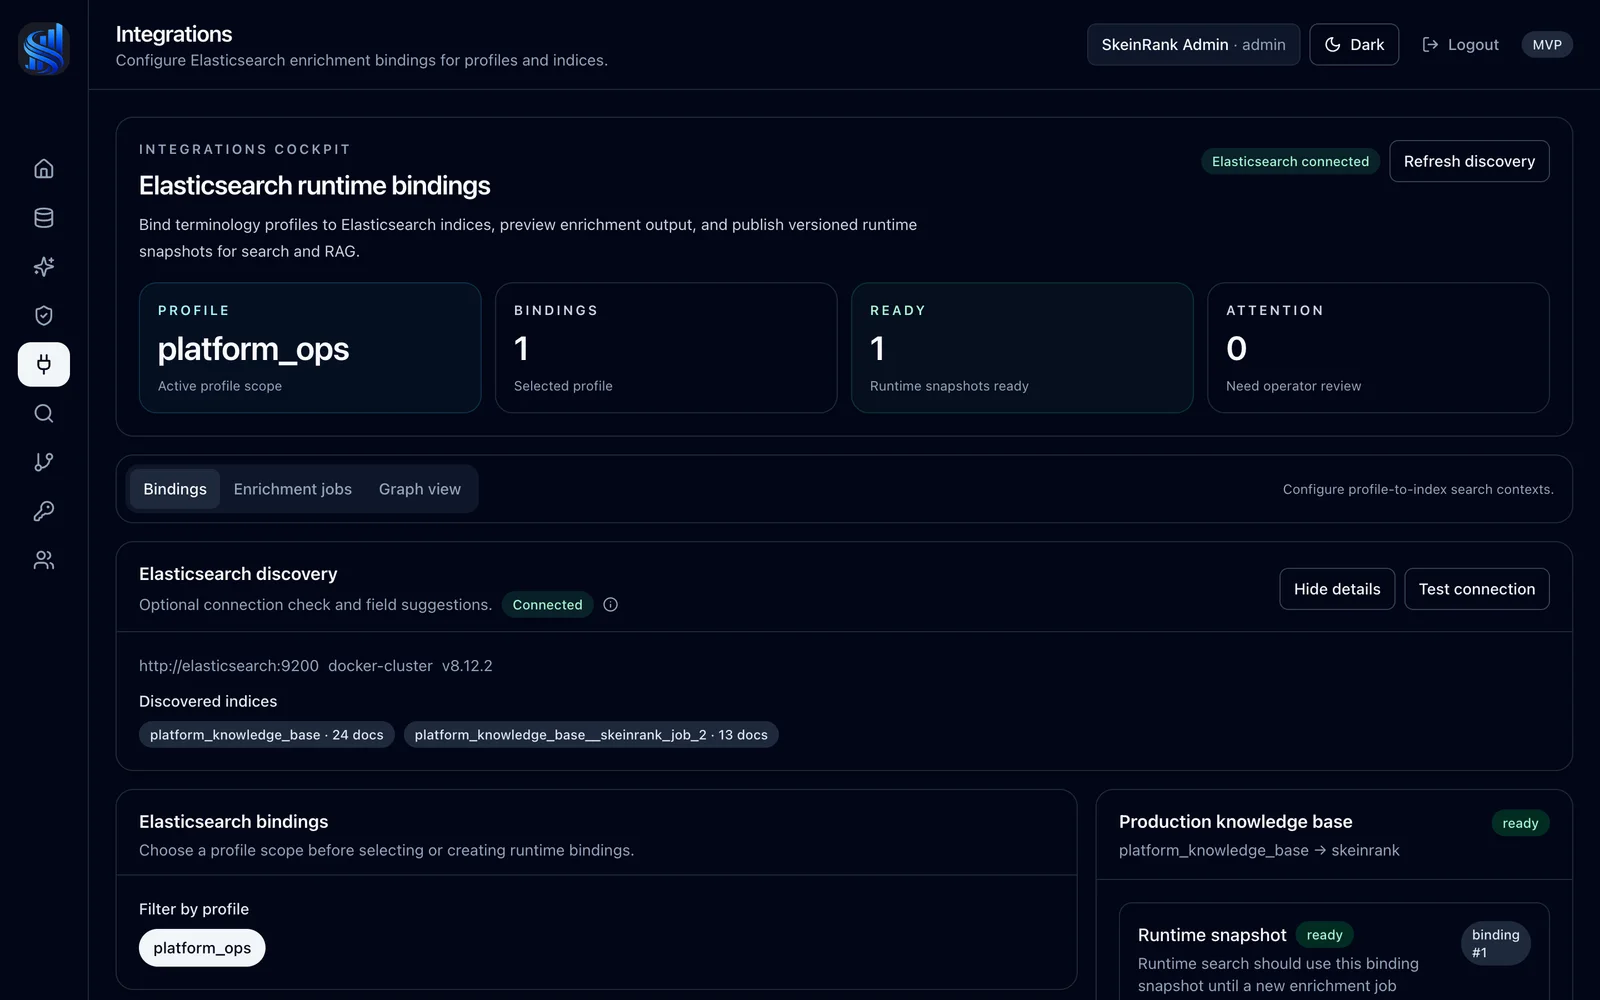Click the Attention review card
1600x1000 pixels.
(1378, 348)
